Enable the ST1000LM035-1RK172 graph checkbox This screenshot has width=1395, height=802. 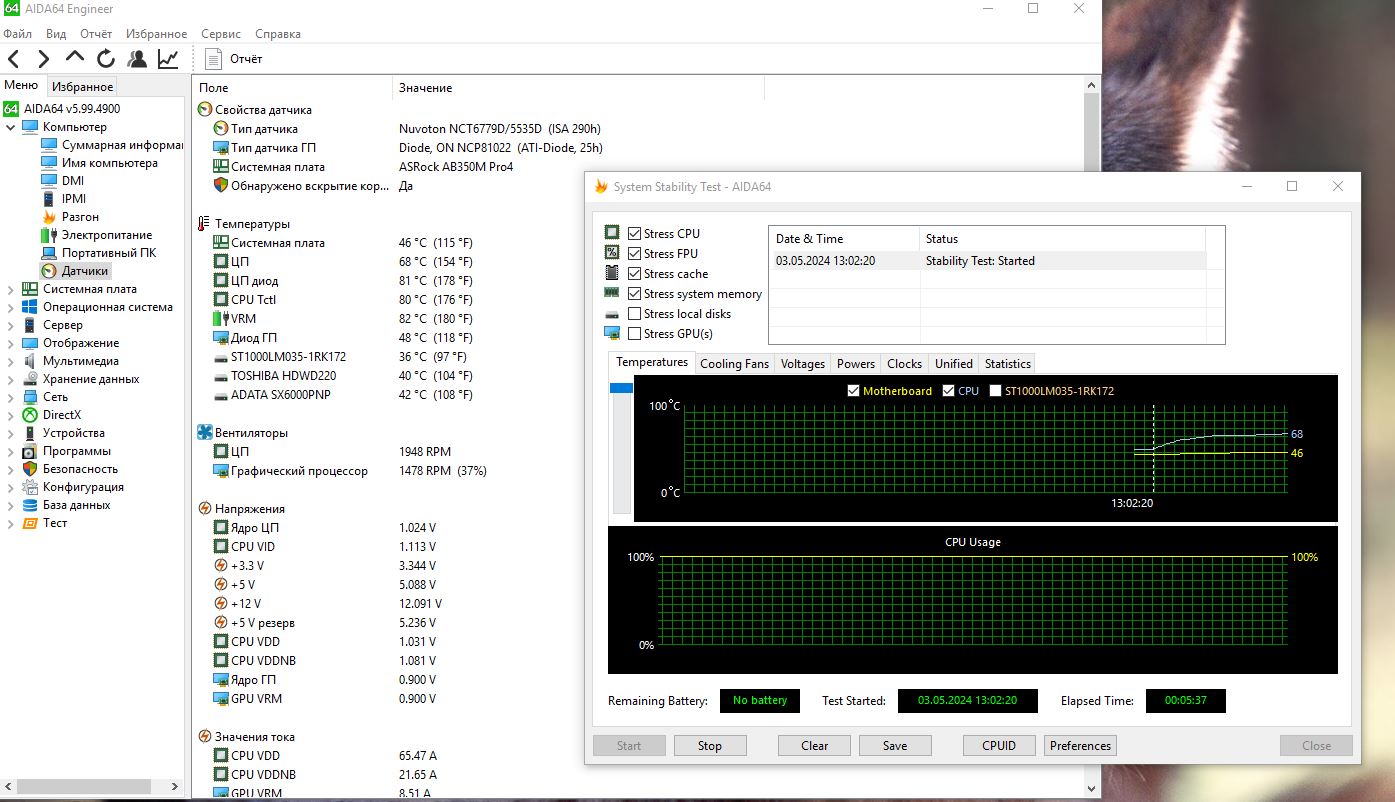click(x=995, y=391)
